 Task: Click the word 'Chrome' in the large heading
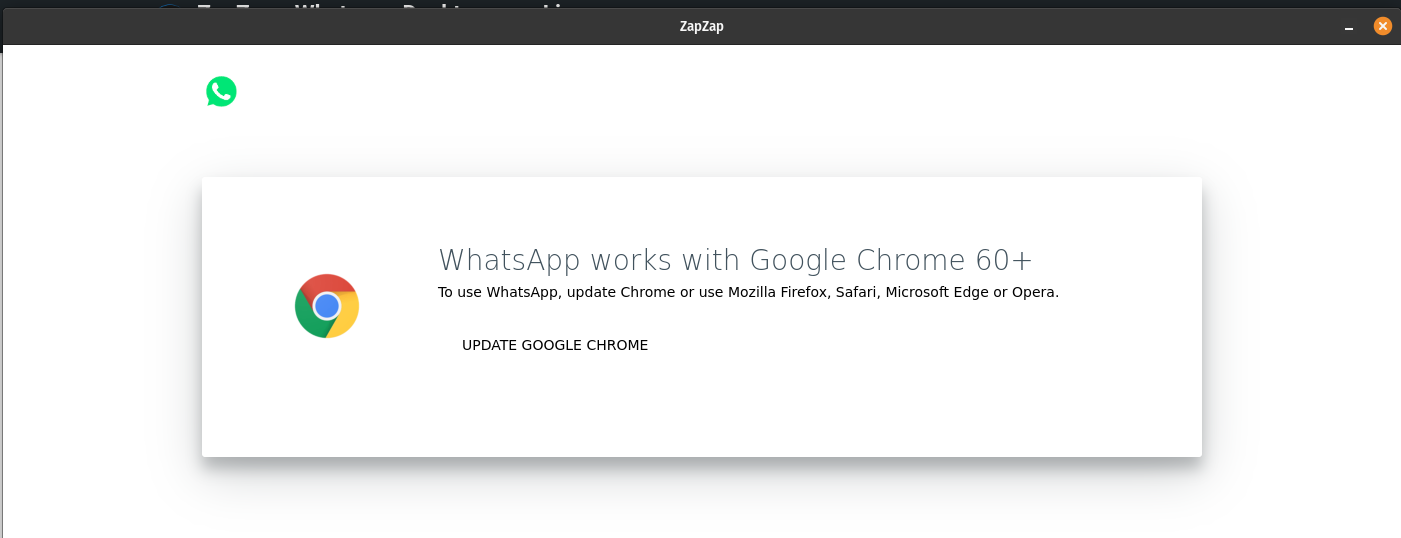click(x=912, y=260)
